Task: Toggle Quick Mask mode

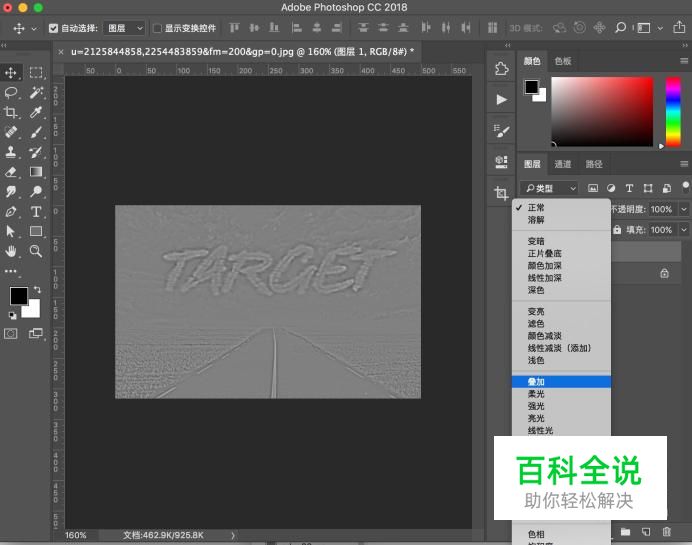Action: click(x=11, y=334)
